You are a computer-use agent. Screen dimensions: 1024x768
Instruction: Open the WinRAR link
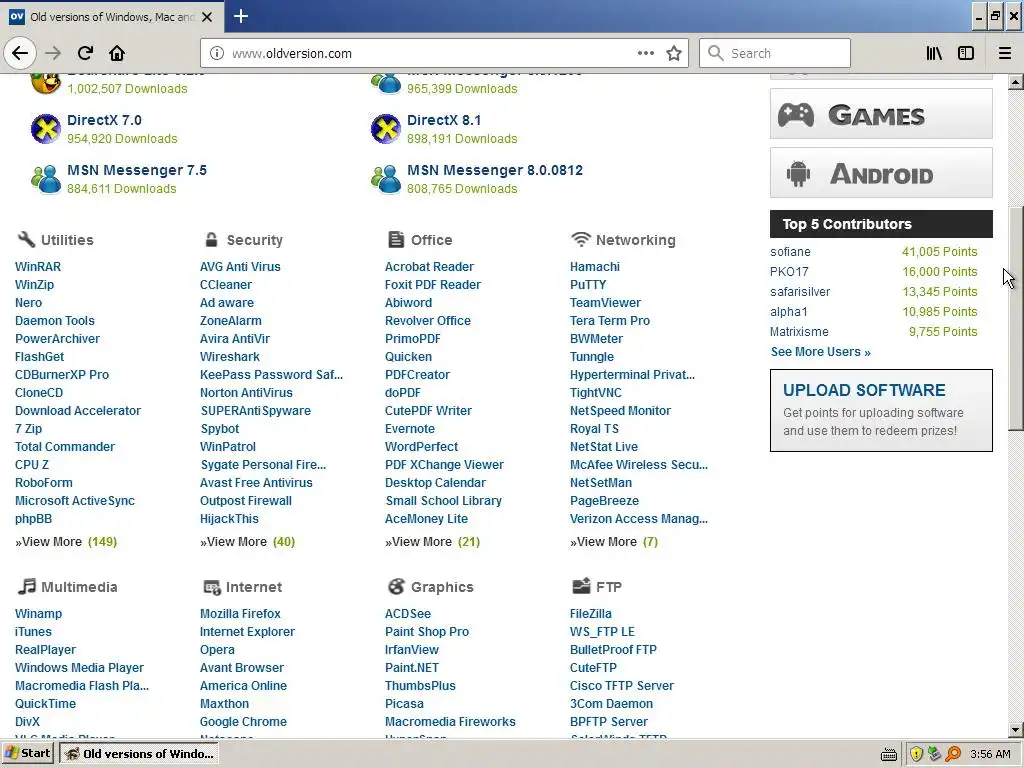[x=38, y=267]
